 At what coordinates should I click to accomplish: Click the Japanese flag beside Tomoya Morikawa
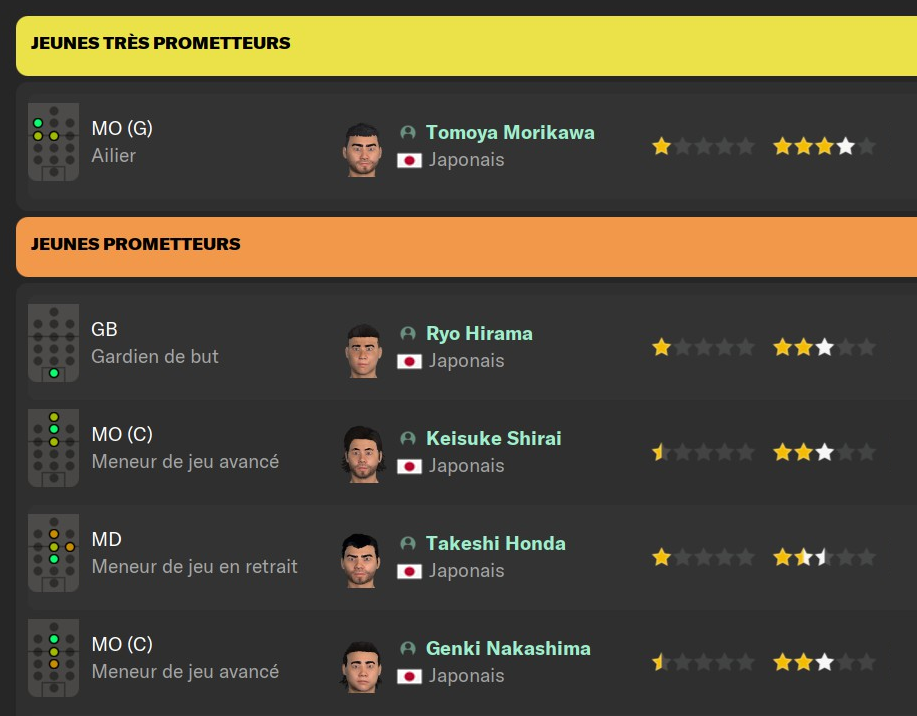409,160
